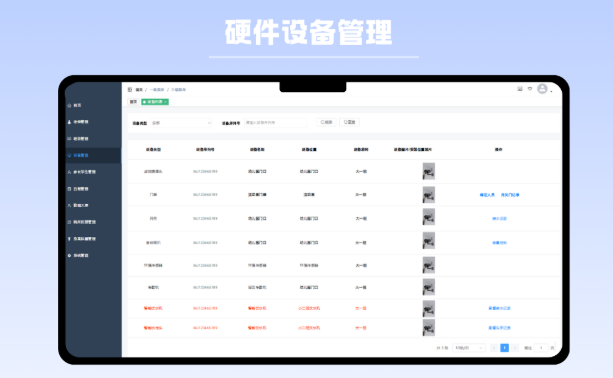Go to the previous page with the left arrow
613x378 pixels.
[x=494, y=348]
